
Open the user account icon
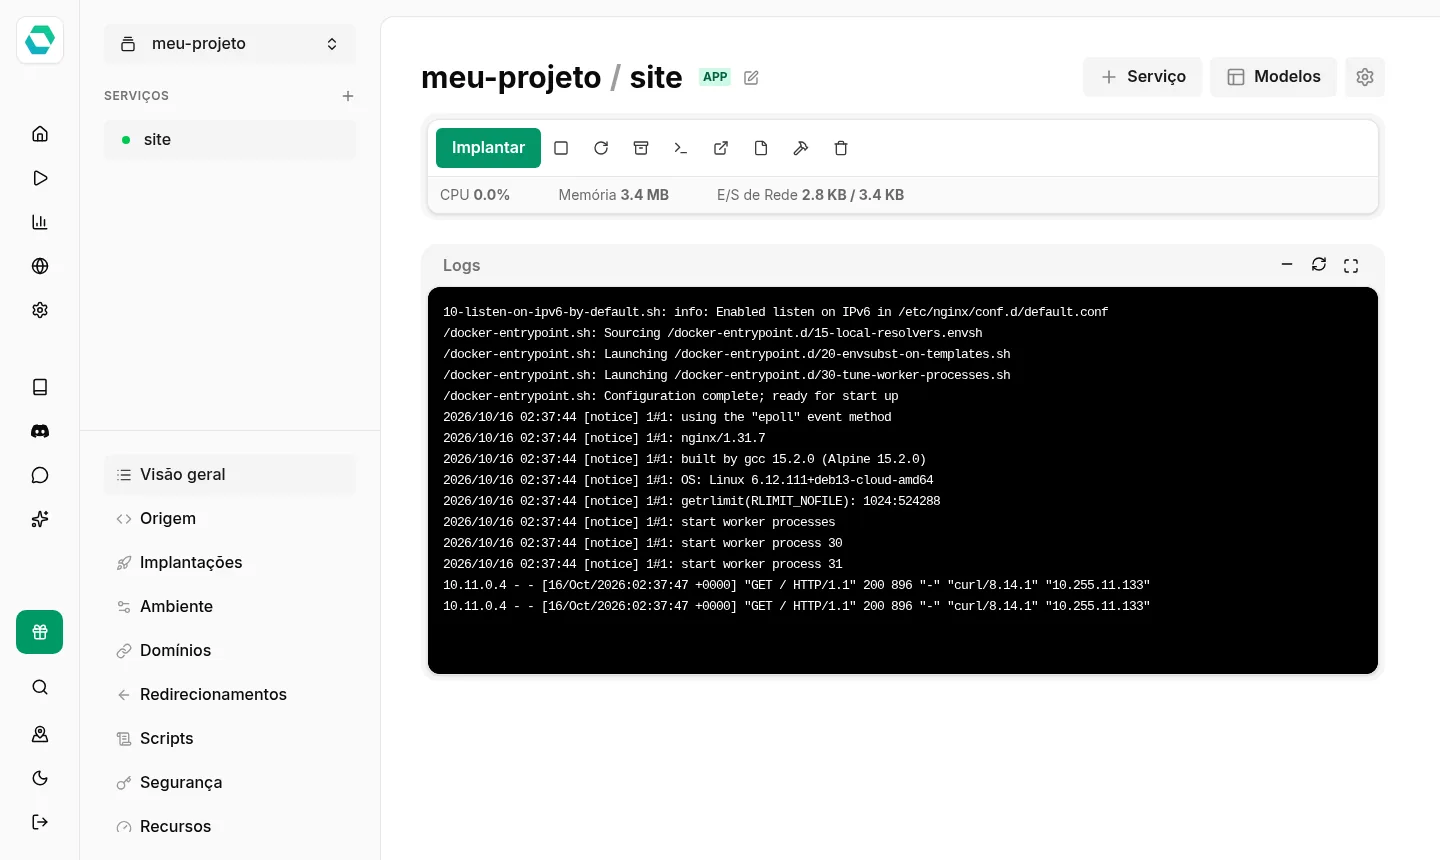tap(40, 734)
